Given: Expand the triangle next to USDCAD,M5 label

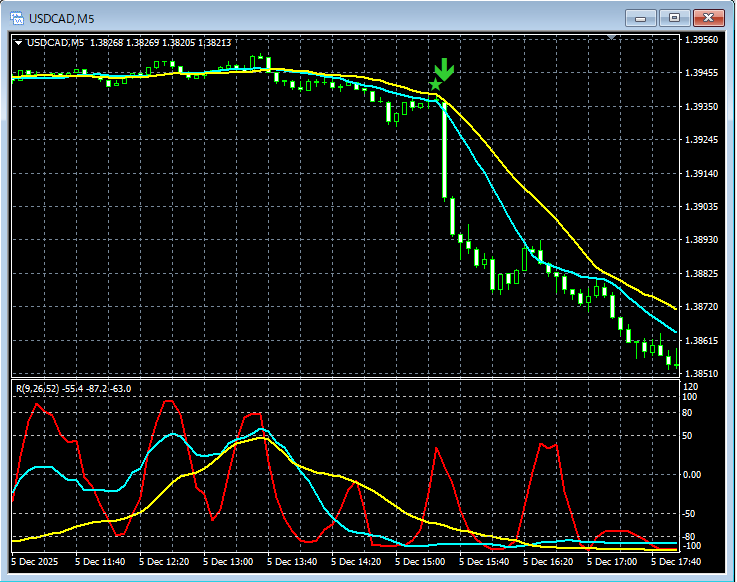Looking at the screenshot, I should click(x=18, y=42).
